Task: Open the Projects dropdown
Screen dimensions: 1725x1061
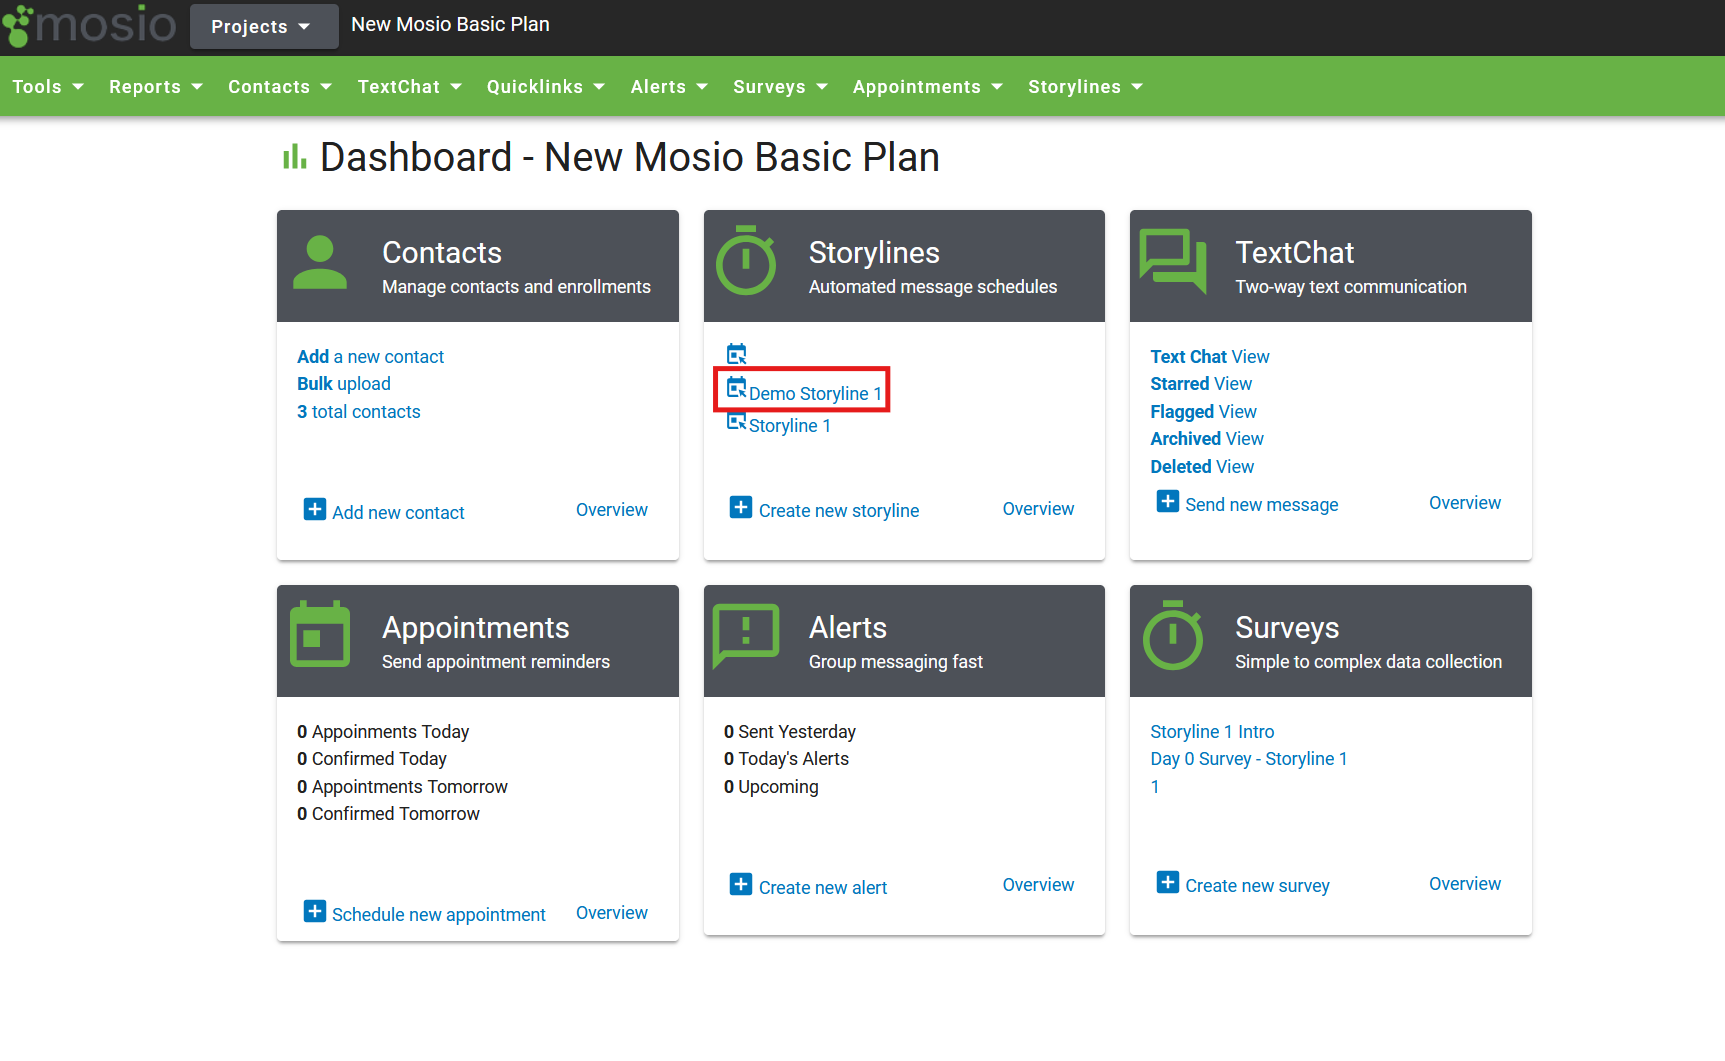Action: 264,26
